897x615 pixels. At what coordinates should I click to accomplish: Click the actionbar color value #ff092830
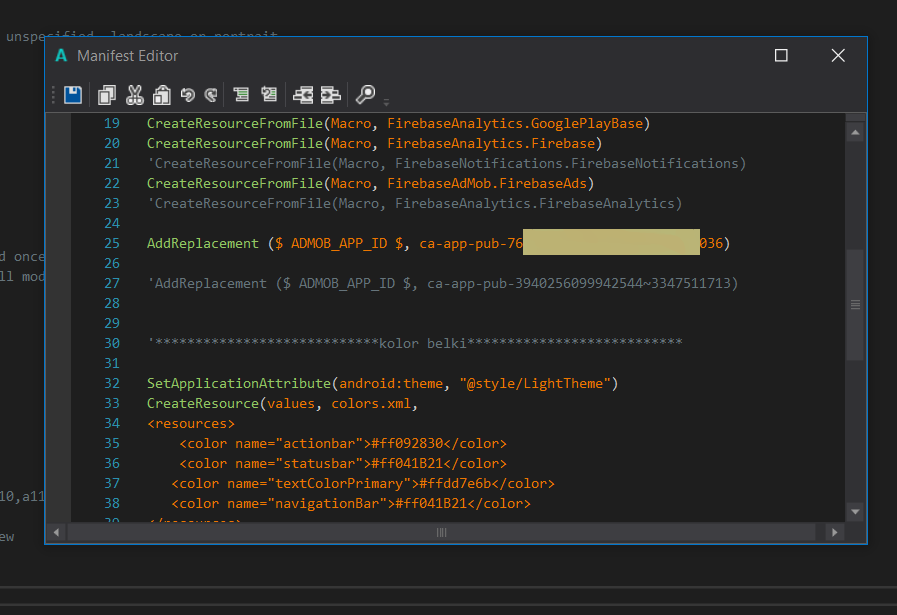(407, 444)
